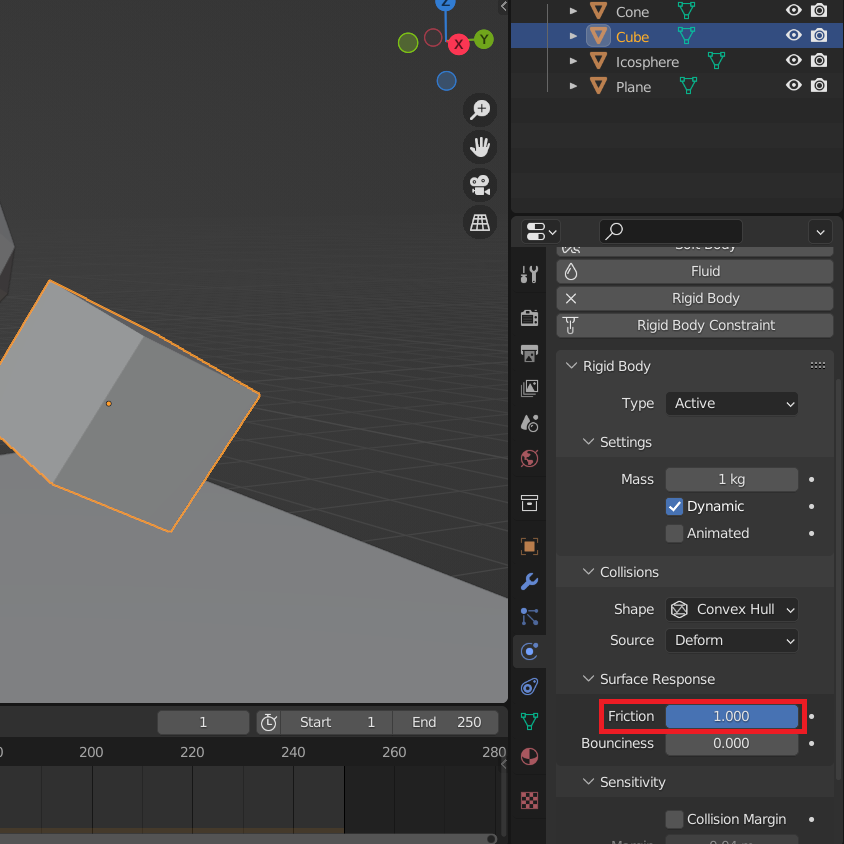Enable the Collision Margin checkbox

[x=675, y=819]
